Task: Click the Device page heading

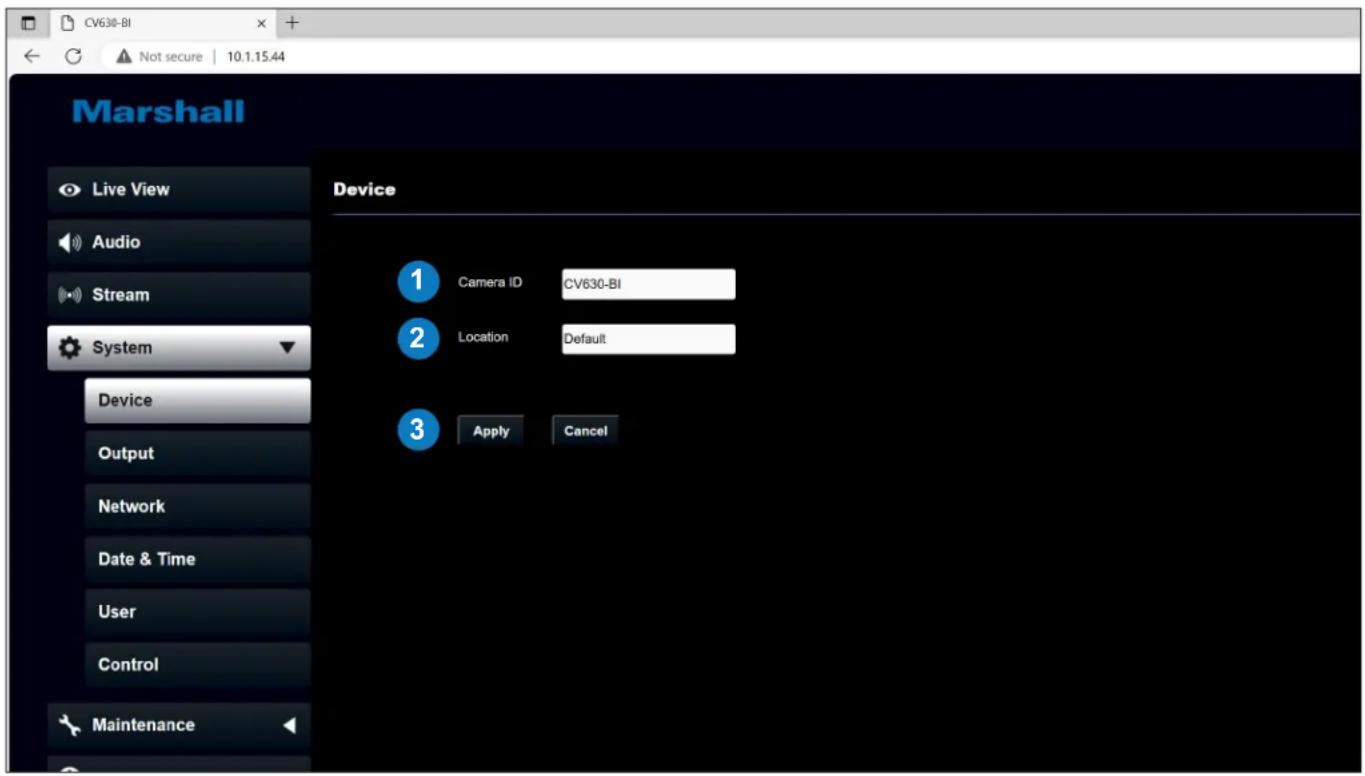Action: click(364, 189)
